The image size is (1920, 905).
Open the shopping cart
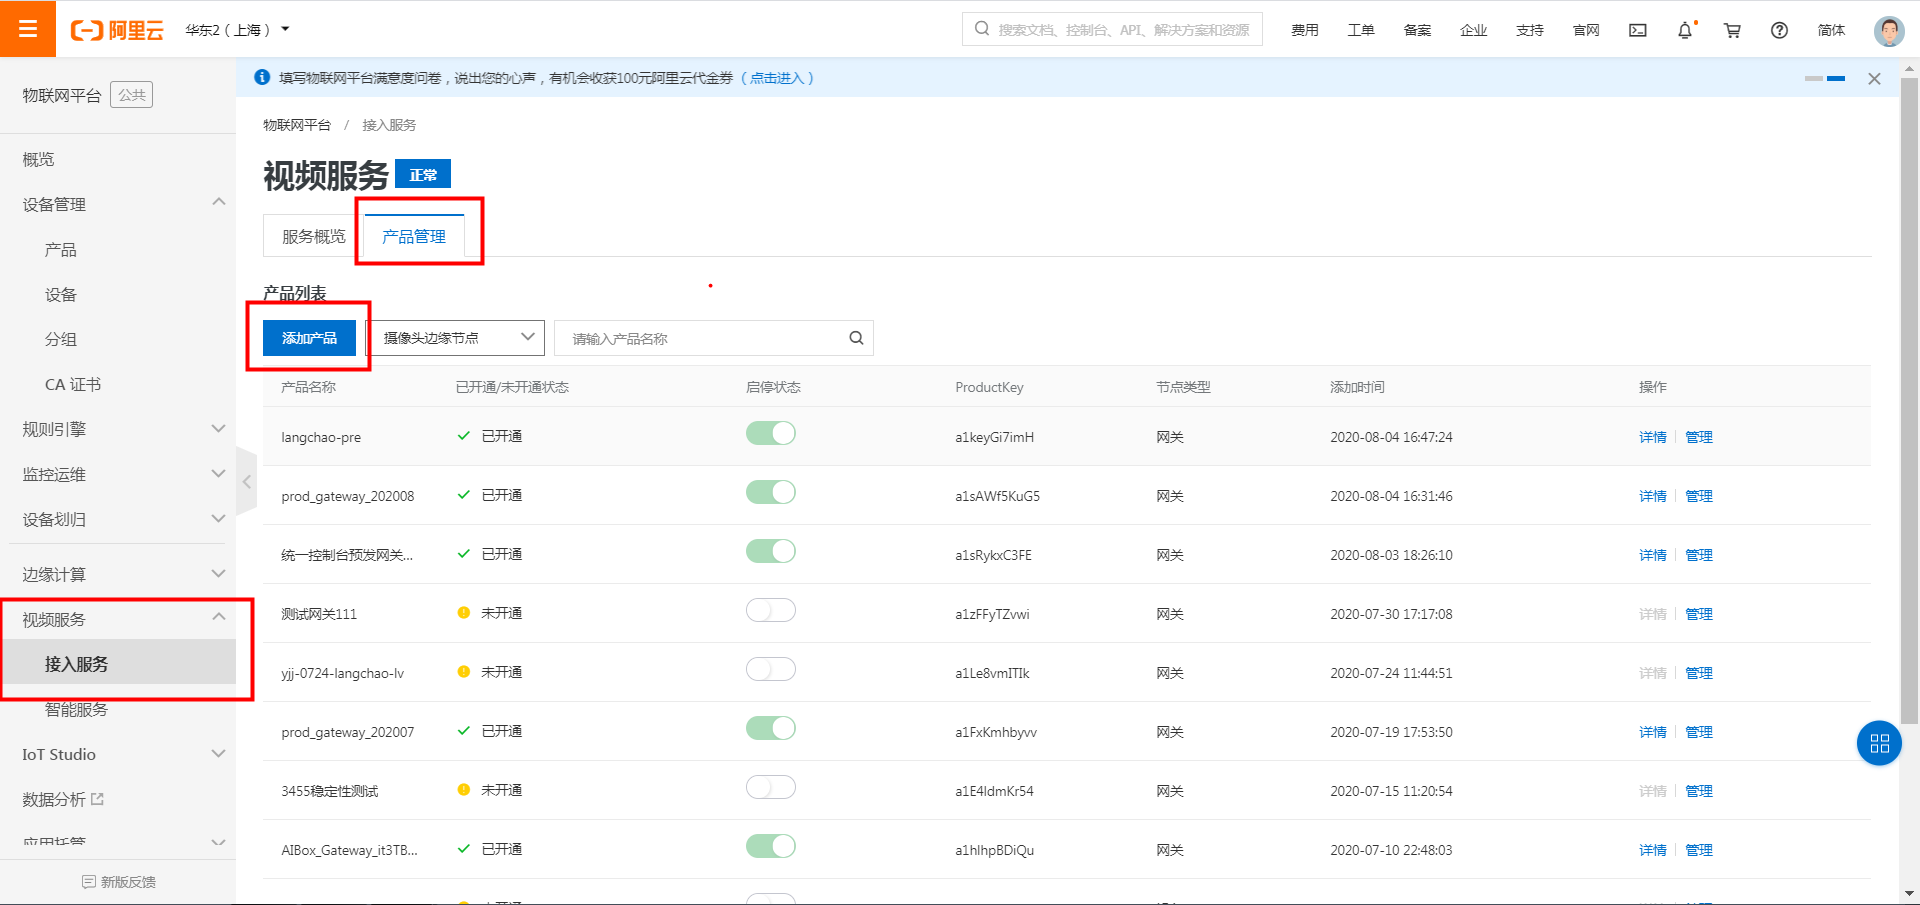(1732, 30)
